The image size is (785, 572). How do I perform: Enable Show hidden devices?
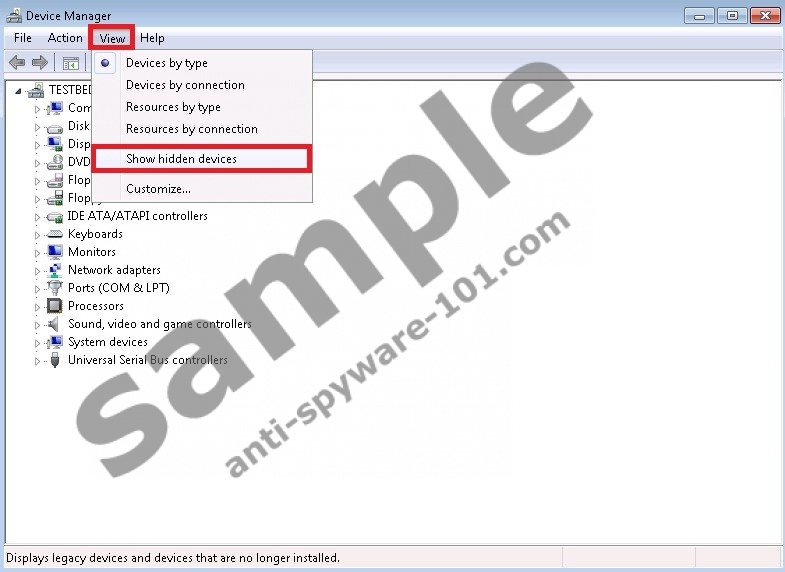tap(181, 159)
